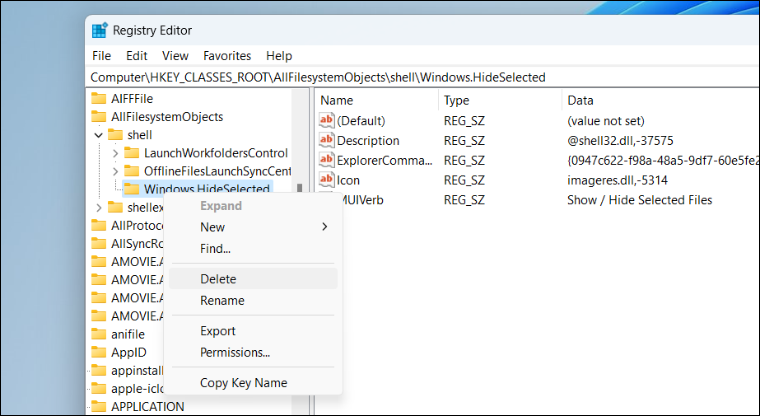Click the appinstaller folder icon
Image resolution: width=760 pixels, height=416 pixels.
[x=99, y=370]
